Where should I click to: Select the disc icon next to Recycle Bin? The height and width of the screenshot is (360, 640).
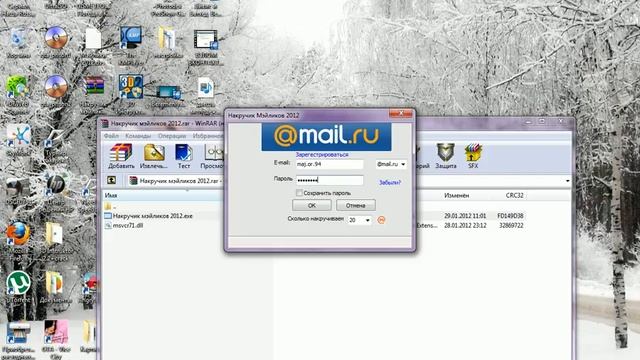56,38
